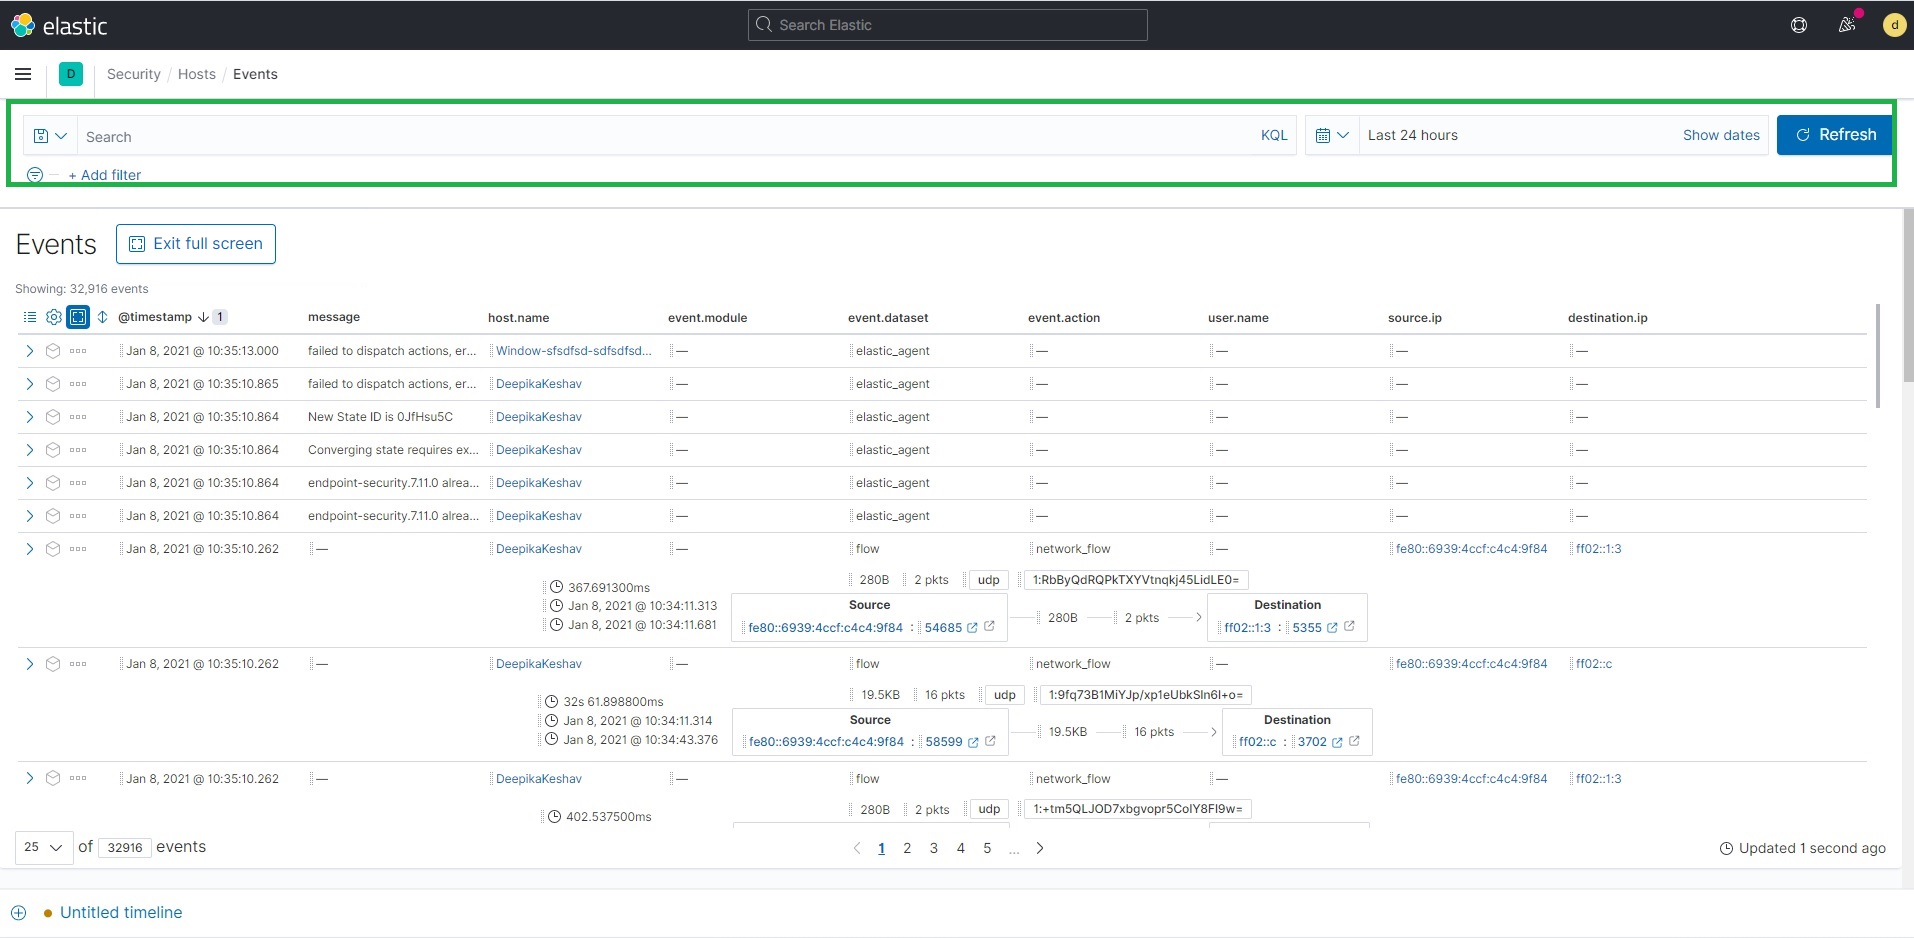Toggle the KQL language selector in the search bar

pos(1274,135)
